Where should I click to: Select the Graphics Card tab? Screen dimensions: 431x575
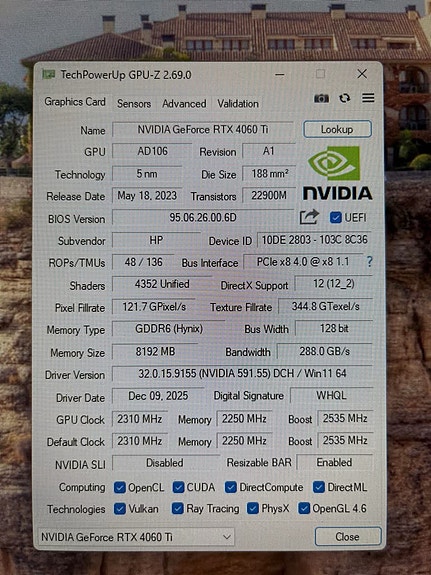click(75, 102)
